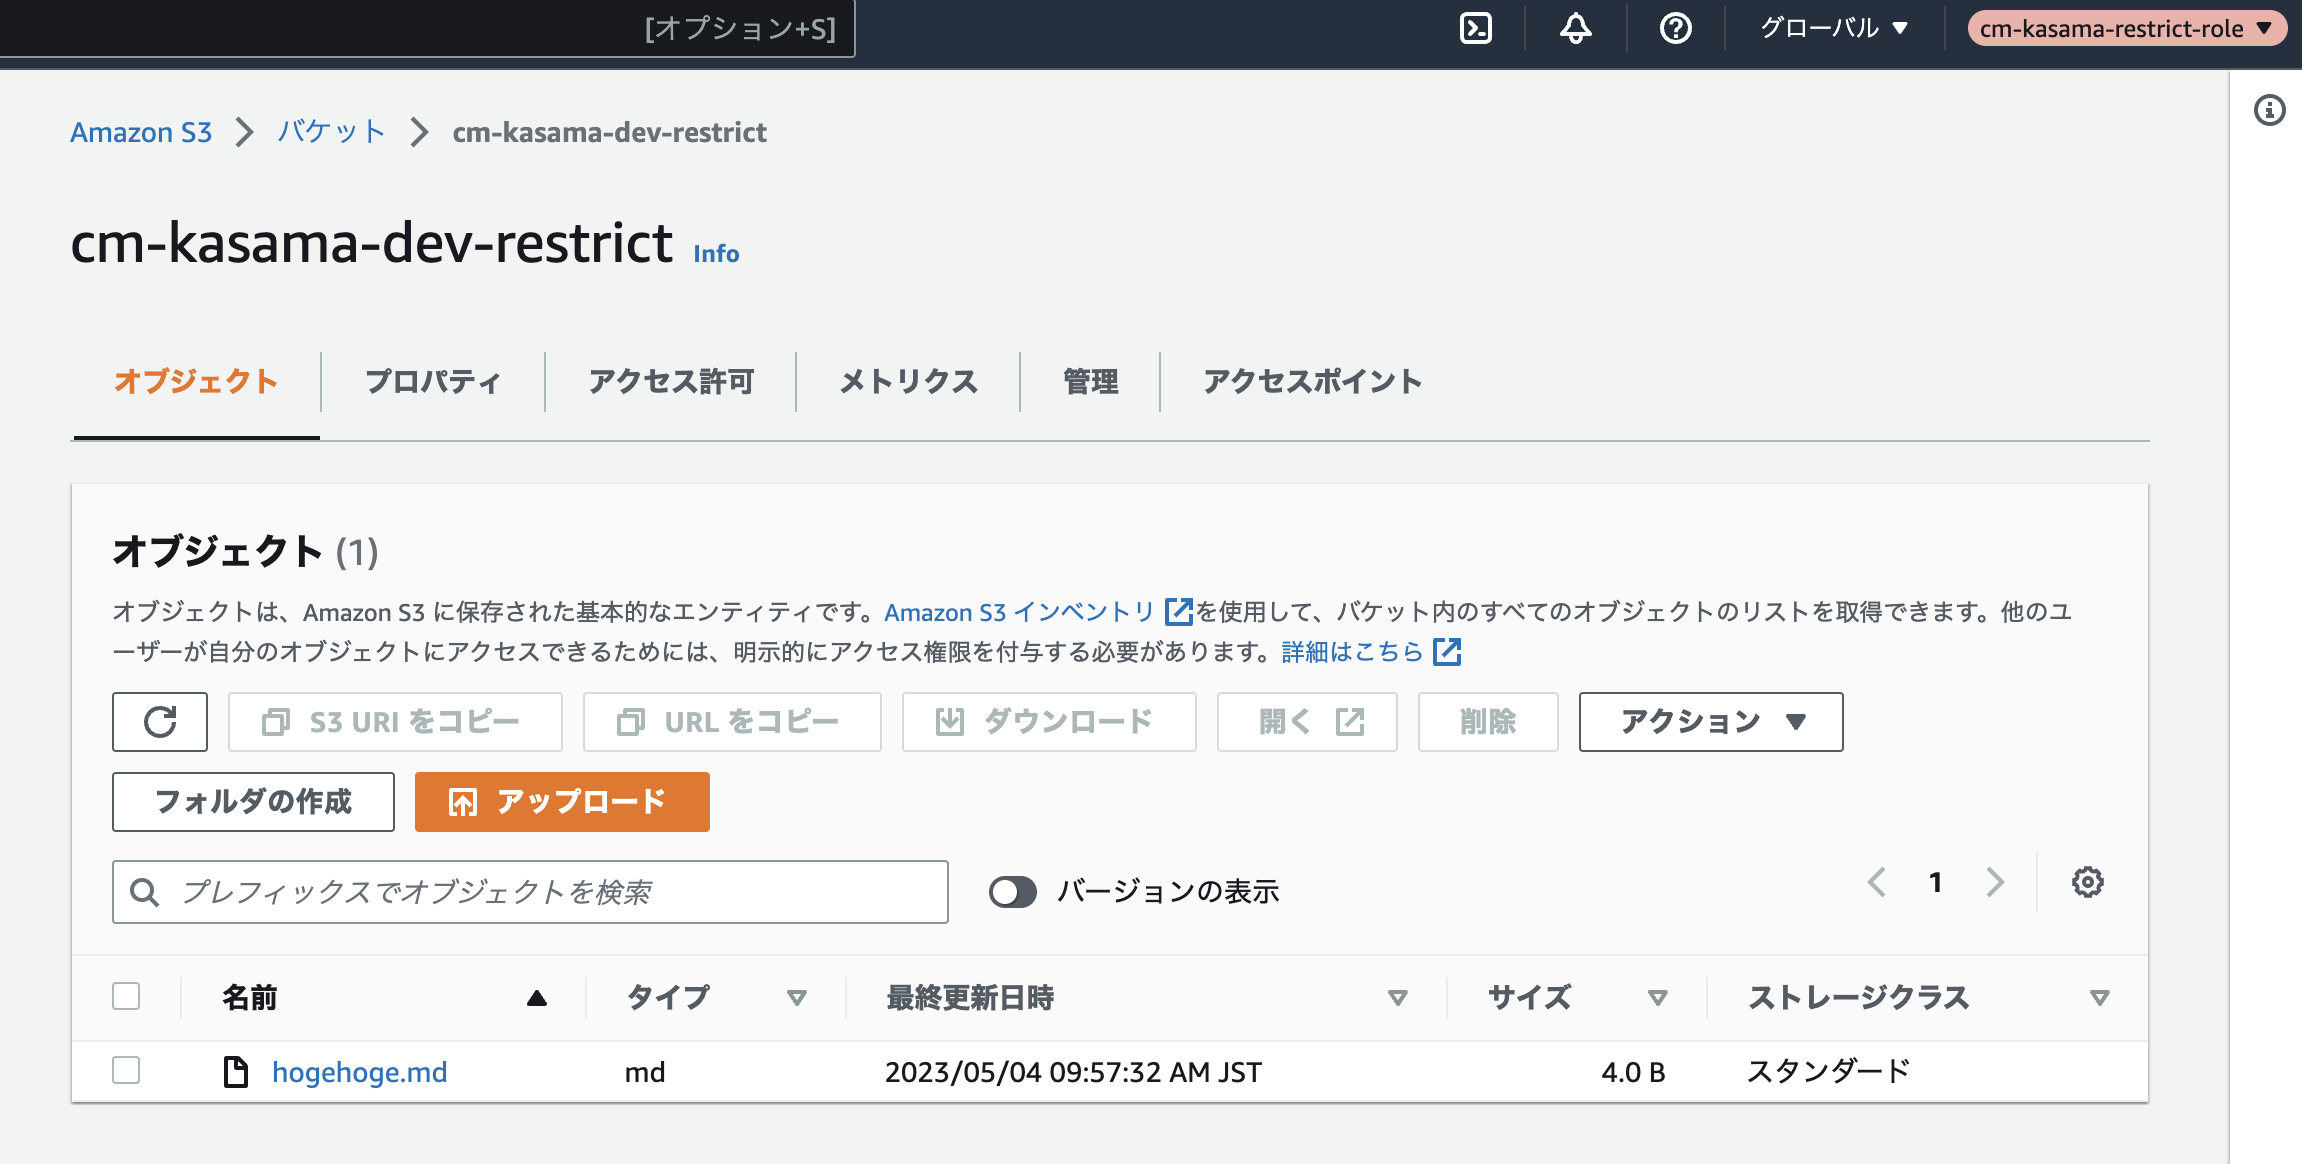Sort by サイズ column arrow
The image size is (2302, 1164).
click(1657, 997)
